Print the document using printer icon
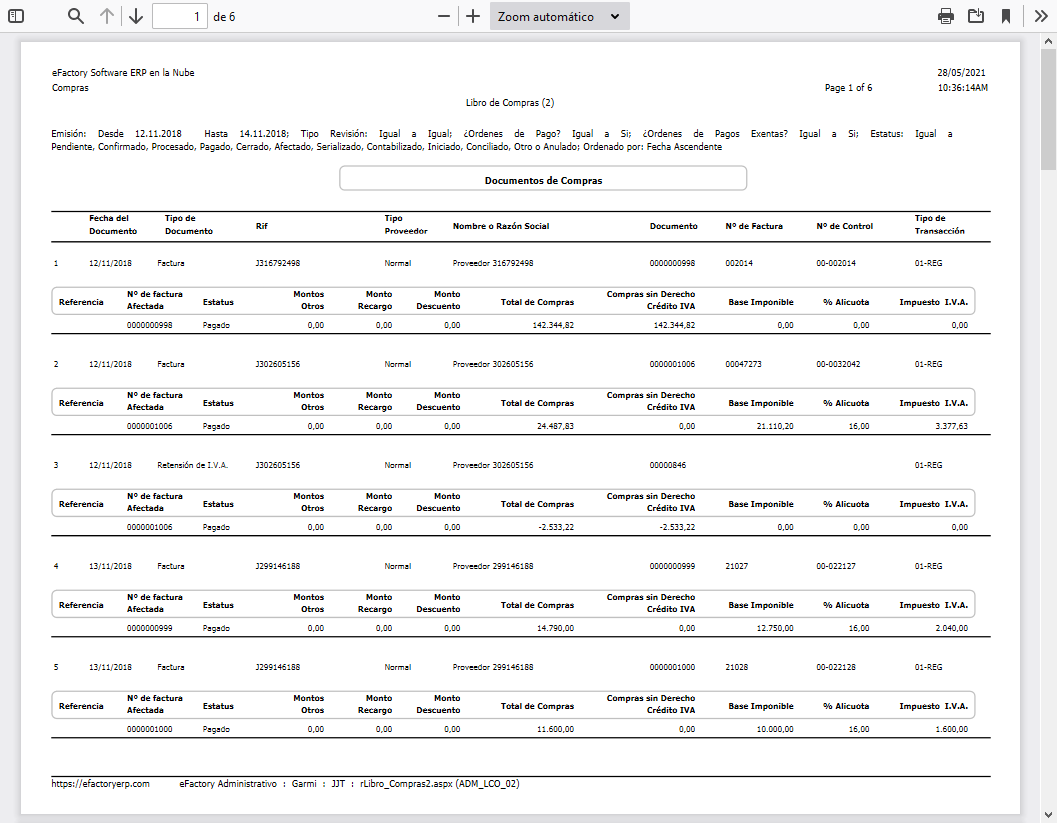The image size is (1057, 823). click(x=945, y=16)
